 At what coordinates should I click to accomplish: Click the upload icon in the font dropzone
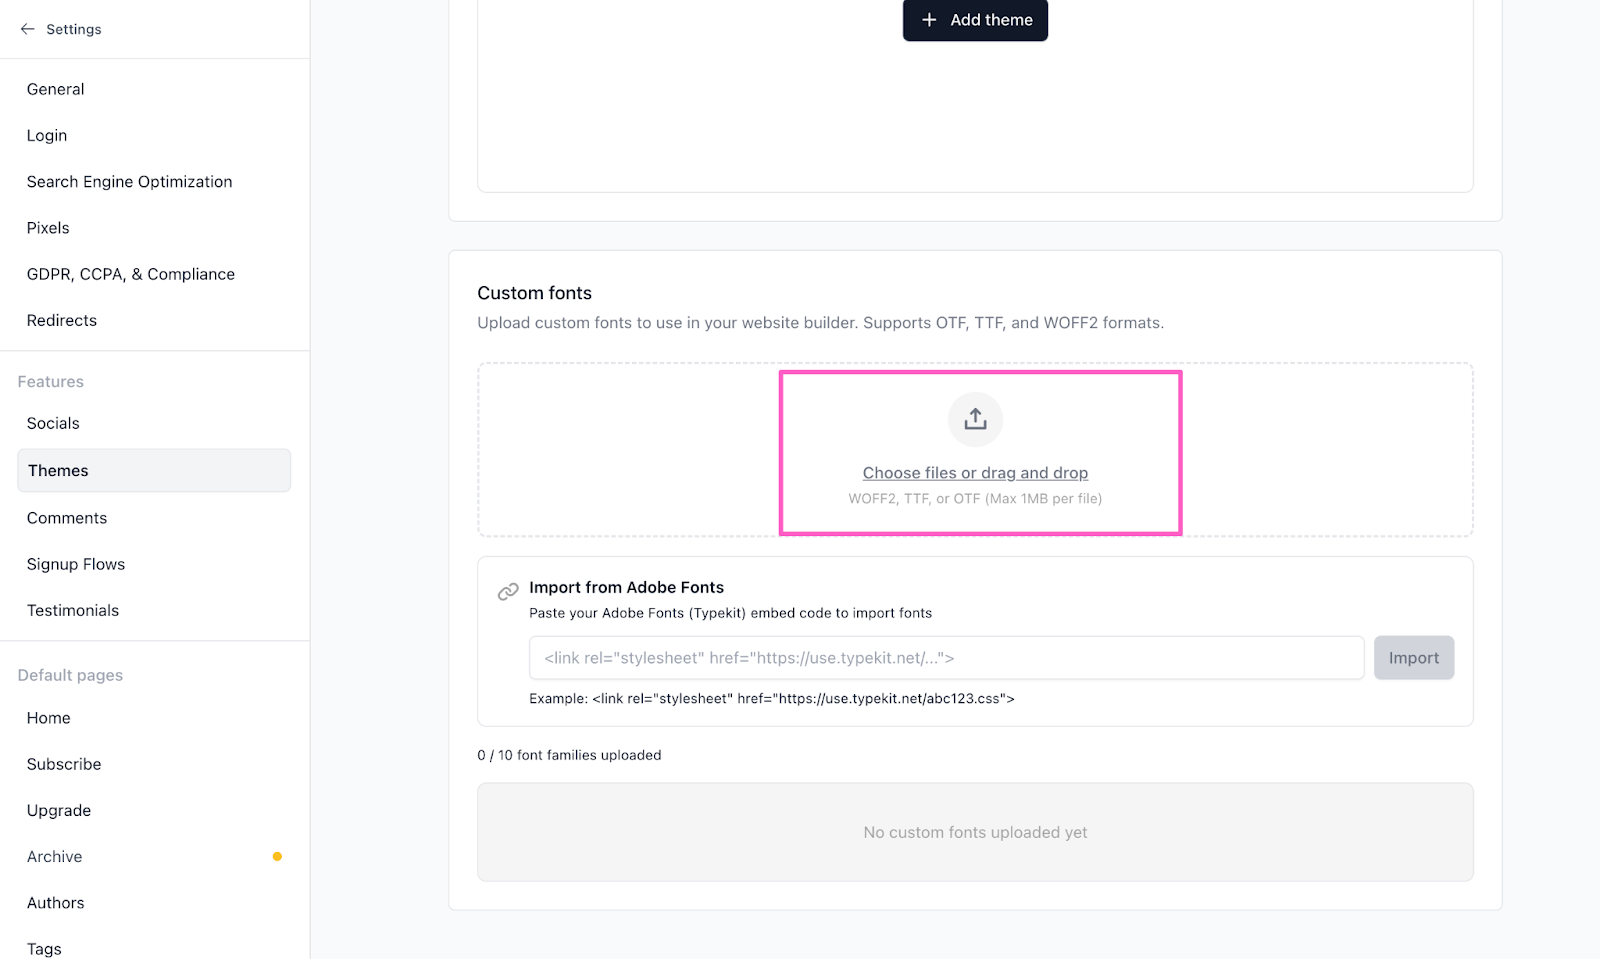pyautogui.click(x=975, y=419)
